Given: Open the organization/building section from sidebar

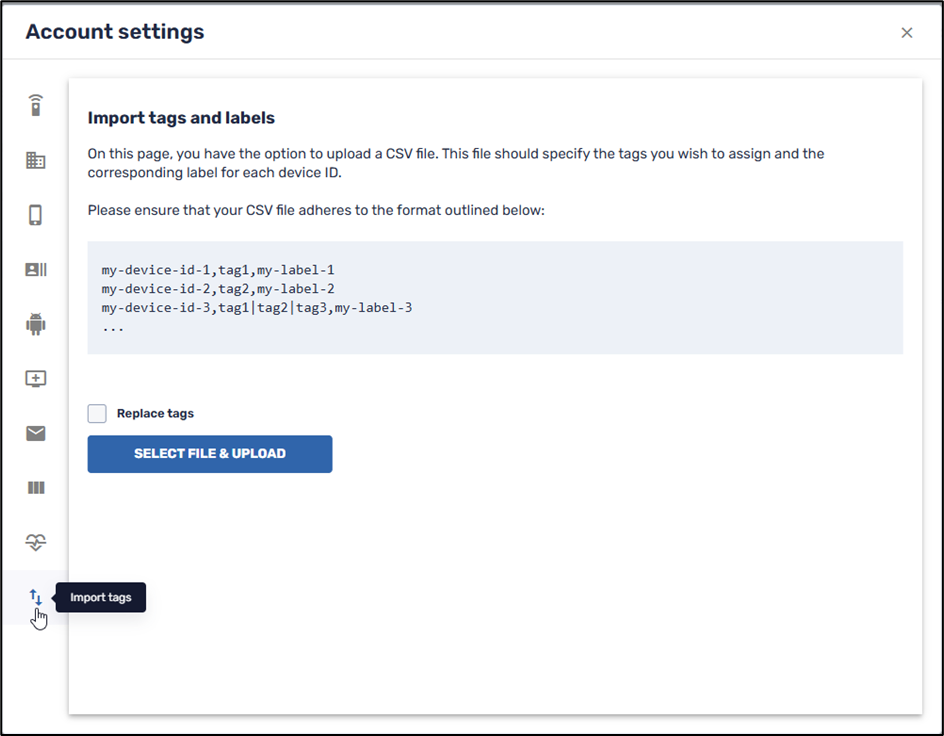Looking at the screenshot, I should point(36,160).
